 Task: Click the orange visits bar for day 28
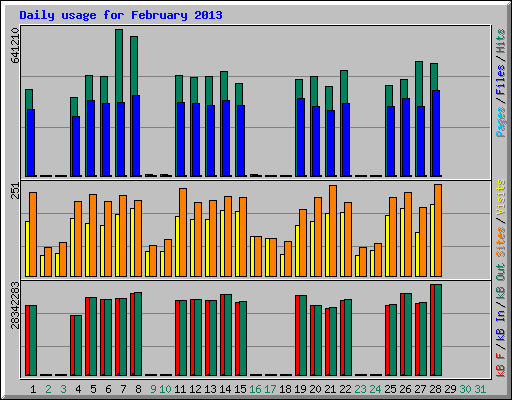tap(438, 230)
